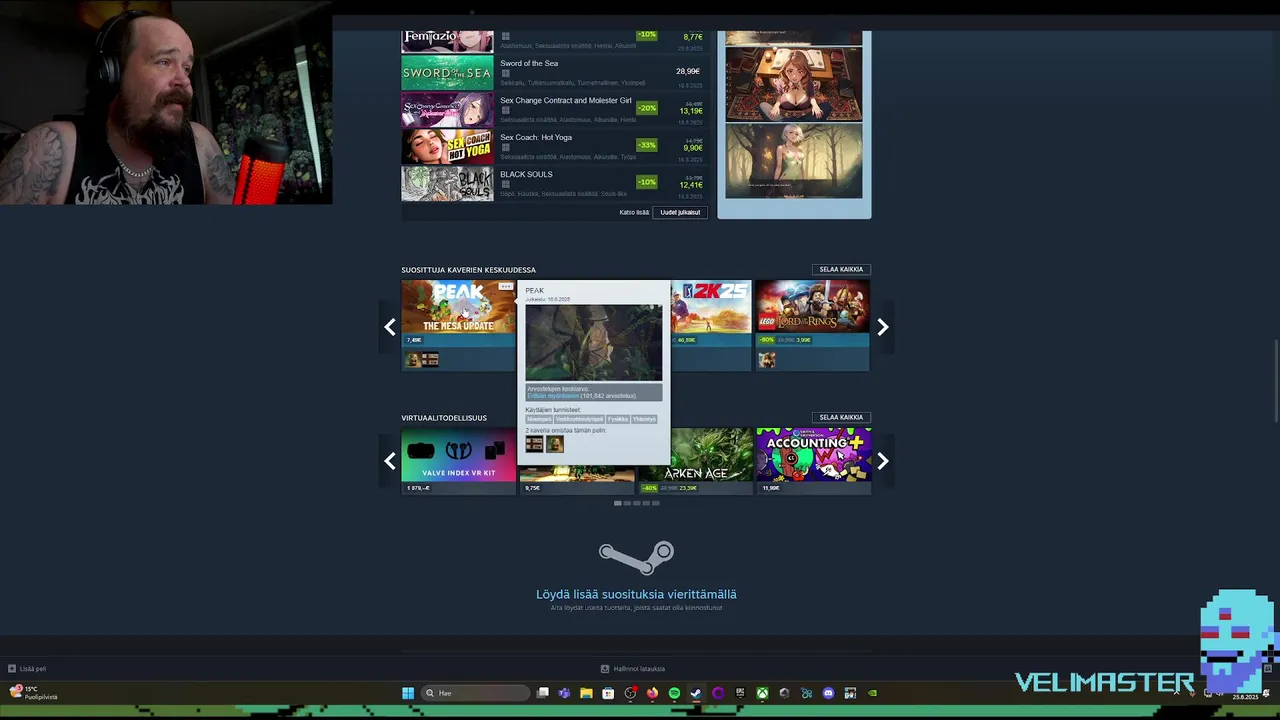
Task: Click the 28,99€ price of Sword of the Sea
Action: pyautogui.click(x=687, y=72)
